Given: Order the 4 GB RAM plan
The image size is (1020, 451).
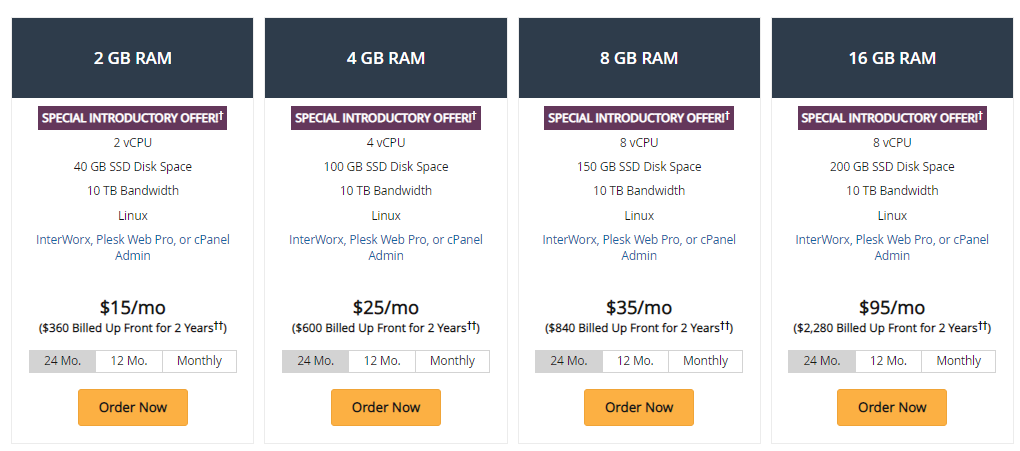Looking at the screenshot, I should point(386,407).
